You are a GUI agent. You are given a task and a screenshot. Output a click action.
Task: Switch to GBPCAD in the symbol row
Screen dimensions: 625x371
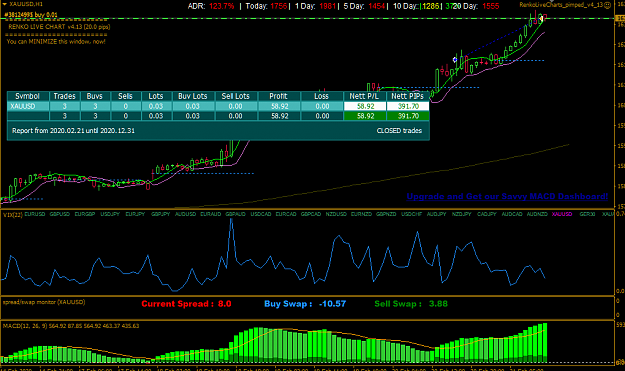click(x=311, y=214)
